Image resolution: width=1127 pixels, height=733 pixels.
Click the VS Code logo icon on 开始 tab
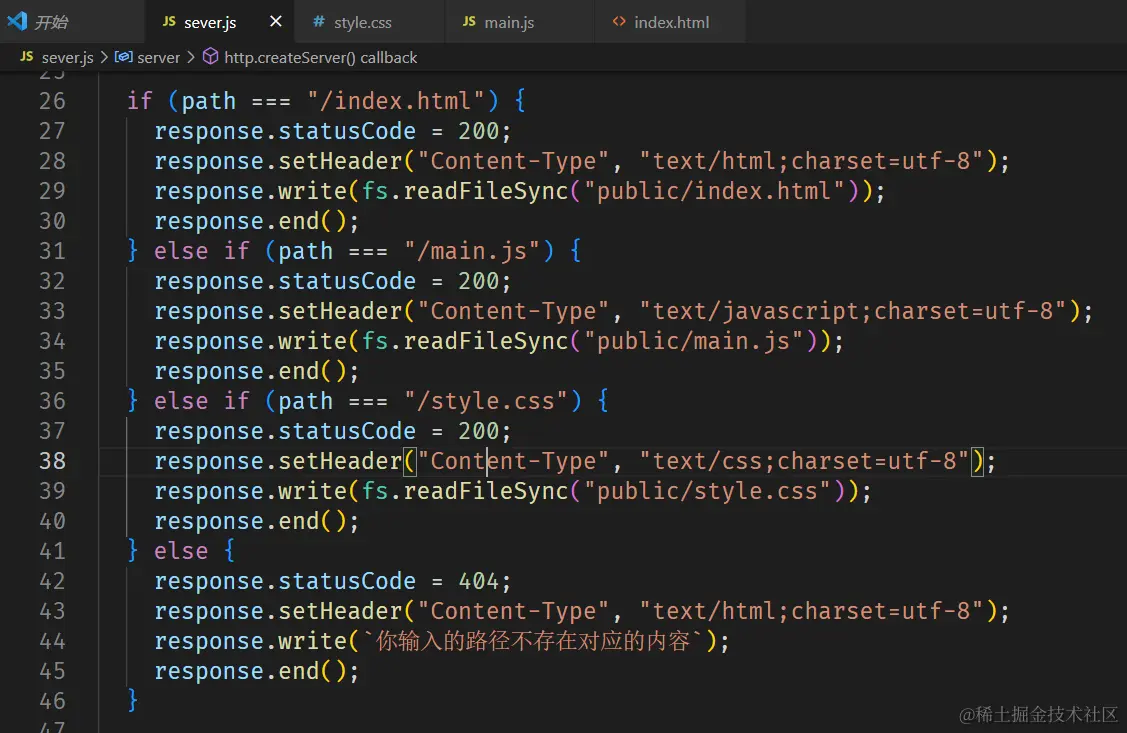click(17, 22)
